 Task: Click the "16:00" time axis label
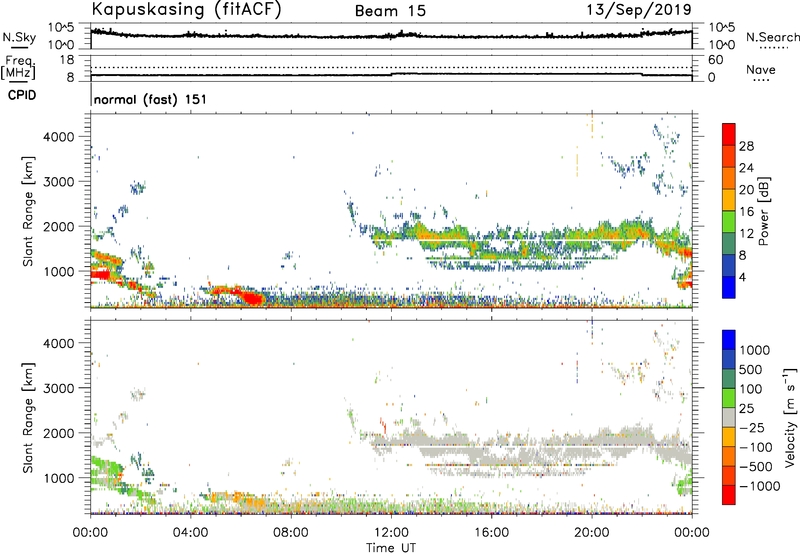491,533
